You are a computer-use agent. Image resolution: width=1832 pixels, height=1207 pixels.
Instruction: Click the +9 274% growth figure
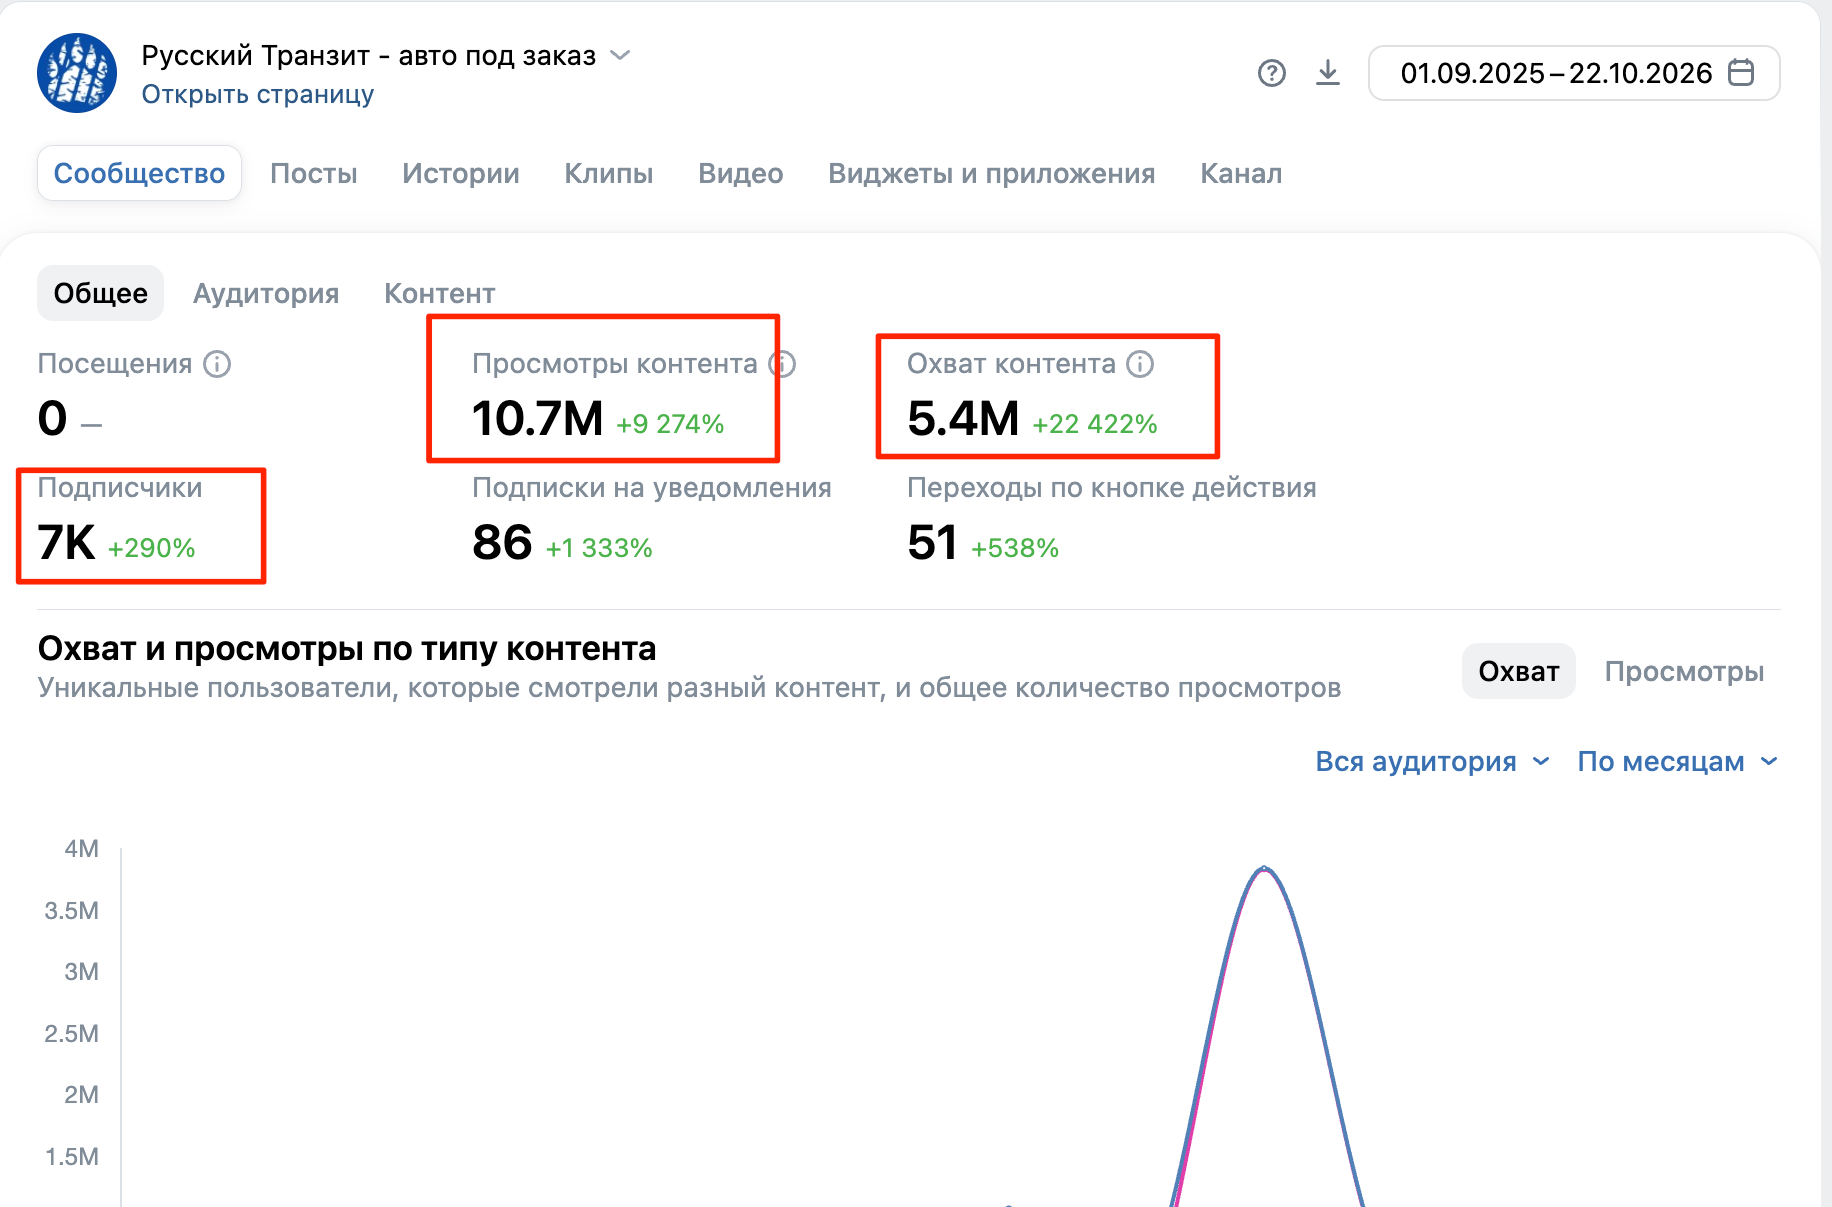670,424
